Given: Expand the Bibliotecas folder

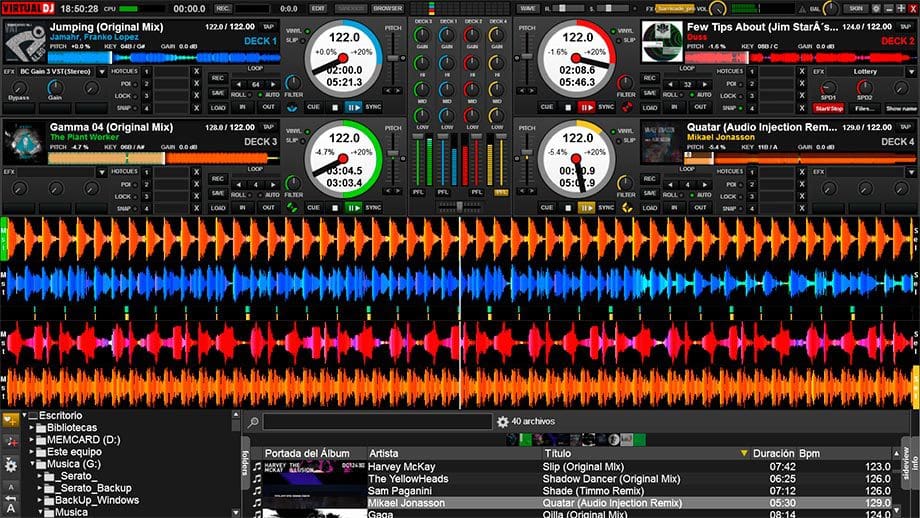Looking at the screenshot, I should click(x=32, y=428).
